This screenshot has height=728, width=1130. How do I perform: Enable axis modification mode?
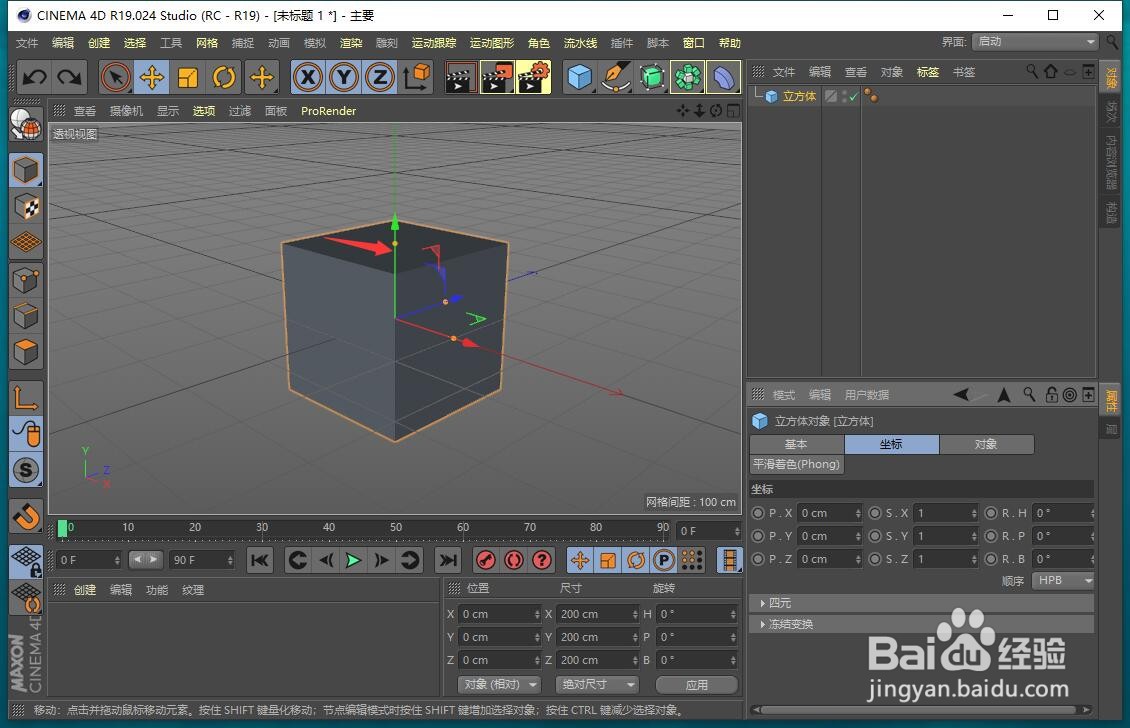(x=26, y=397)
